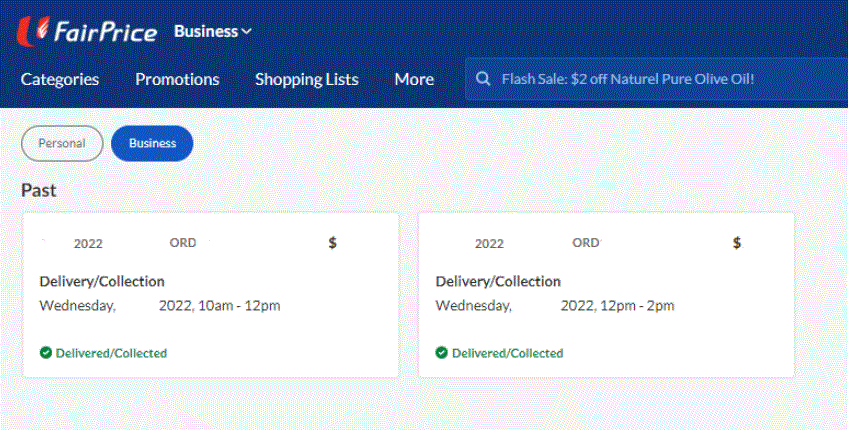Click ORD number on the second order

586,243
